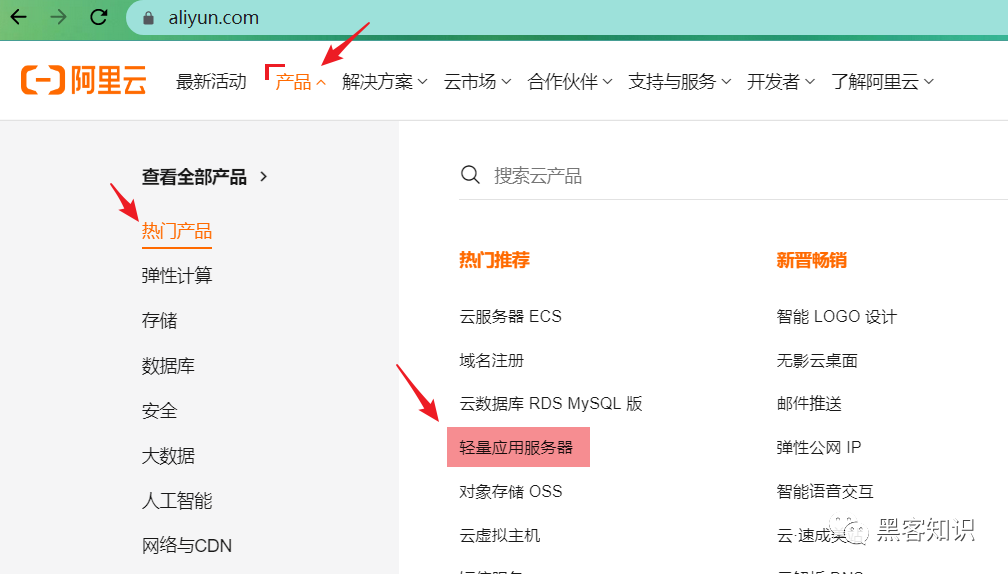1008x574 pixels.
Task: Open 邮件推送 product
Action: coord(809,404)
